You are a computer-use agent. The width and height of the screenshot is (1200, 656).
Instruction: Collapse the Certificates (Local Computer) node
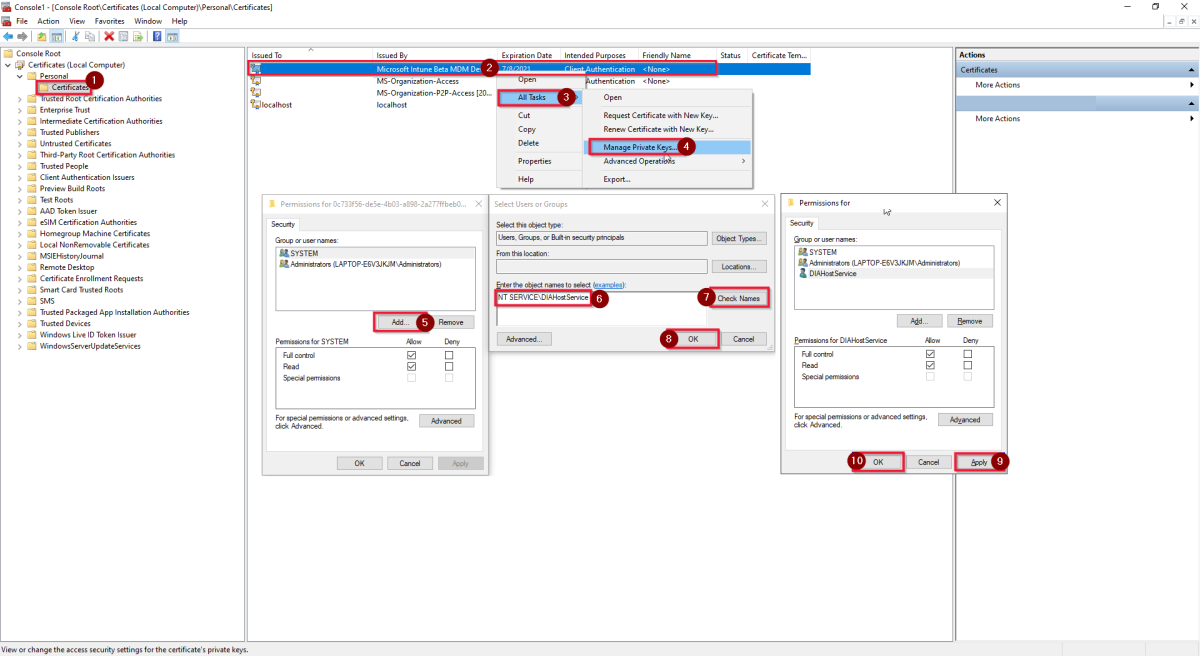tap(8, 65)
